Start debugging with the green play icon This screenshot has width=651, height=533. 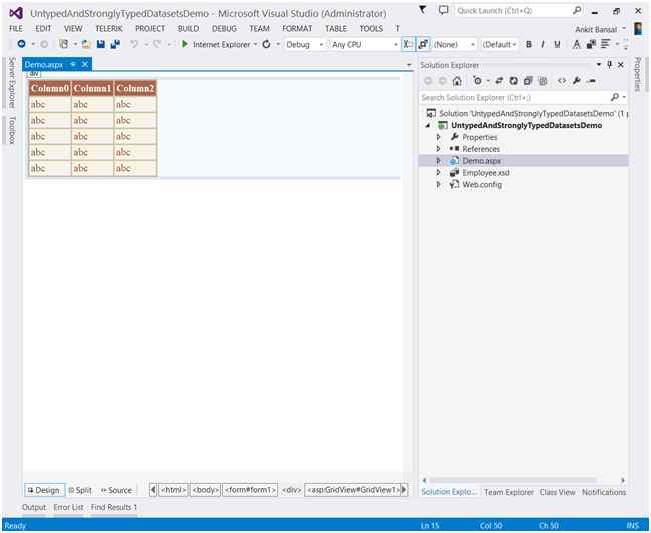(x=185, y=44)
